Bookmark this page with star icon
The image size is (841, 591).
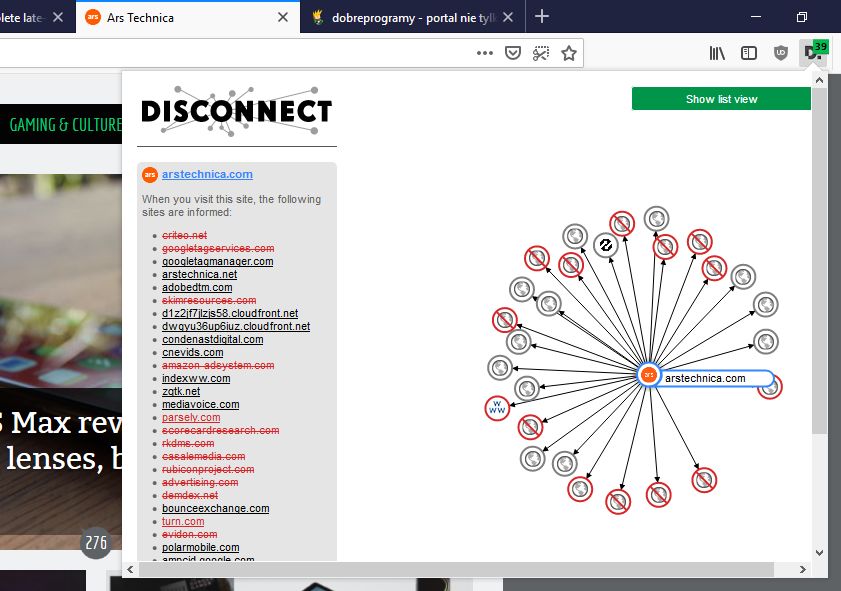click(569, 53)
